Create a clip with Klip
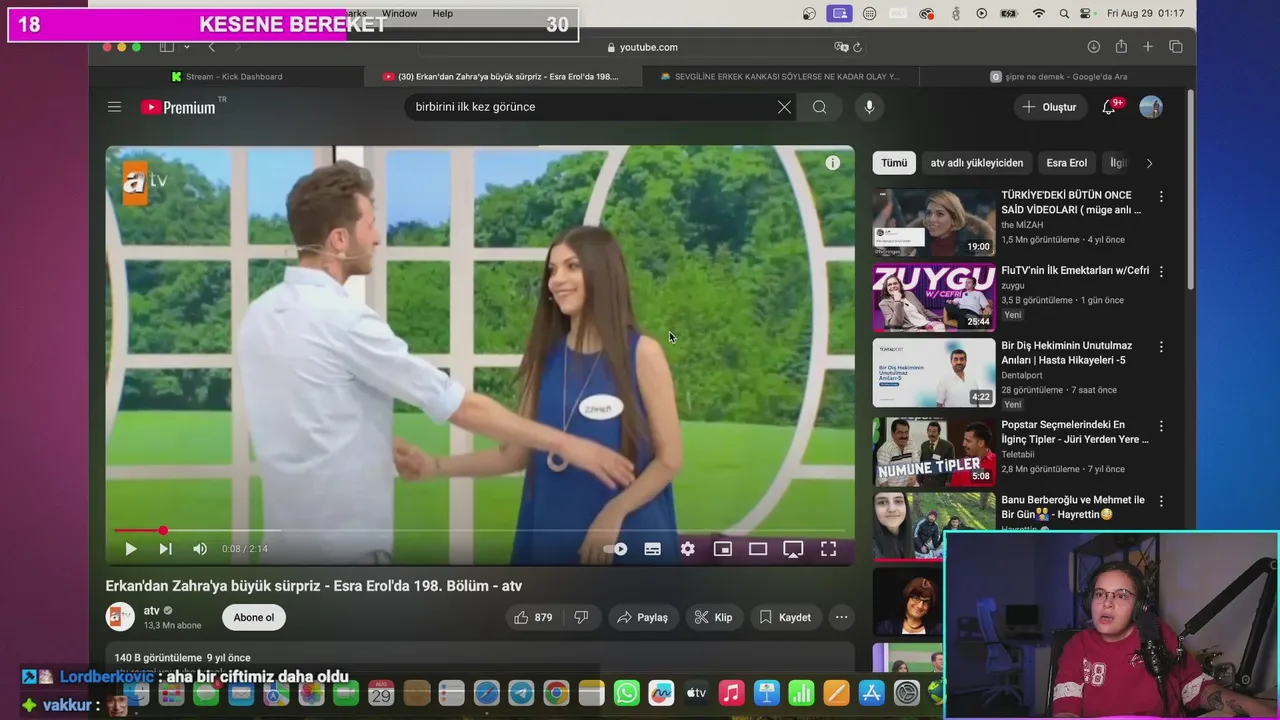This screenshot has height=720, width=1280. coord(713,617)
